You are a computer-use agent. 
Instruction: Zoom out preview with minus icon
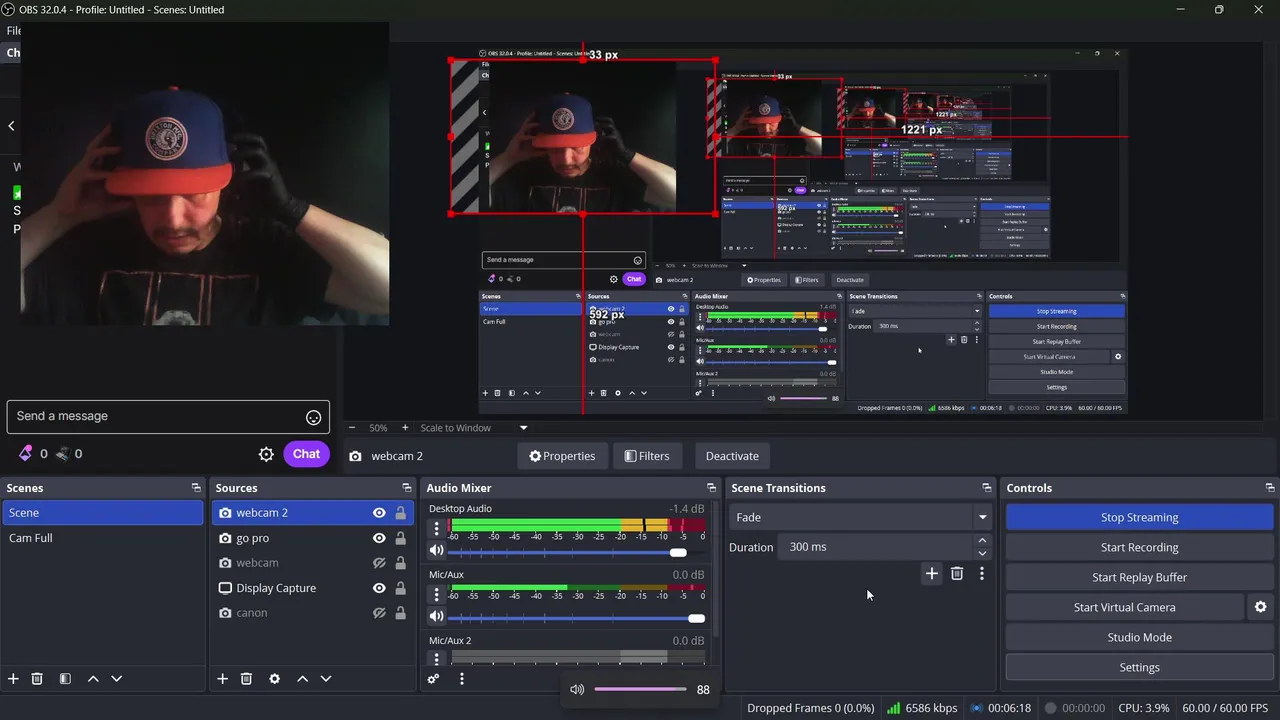point(351,428)
